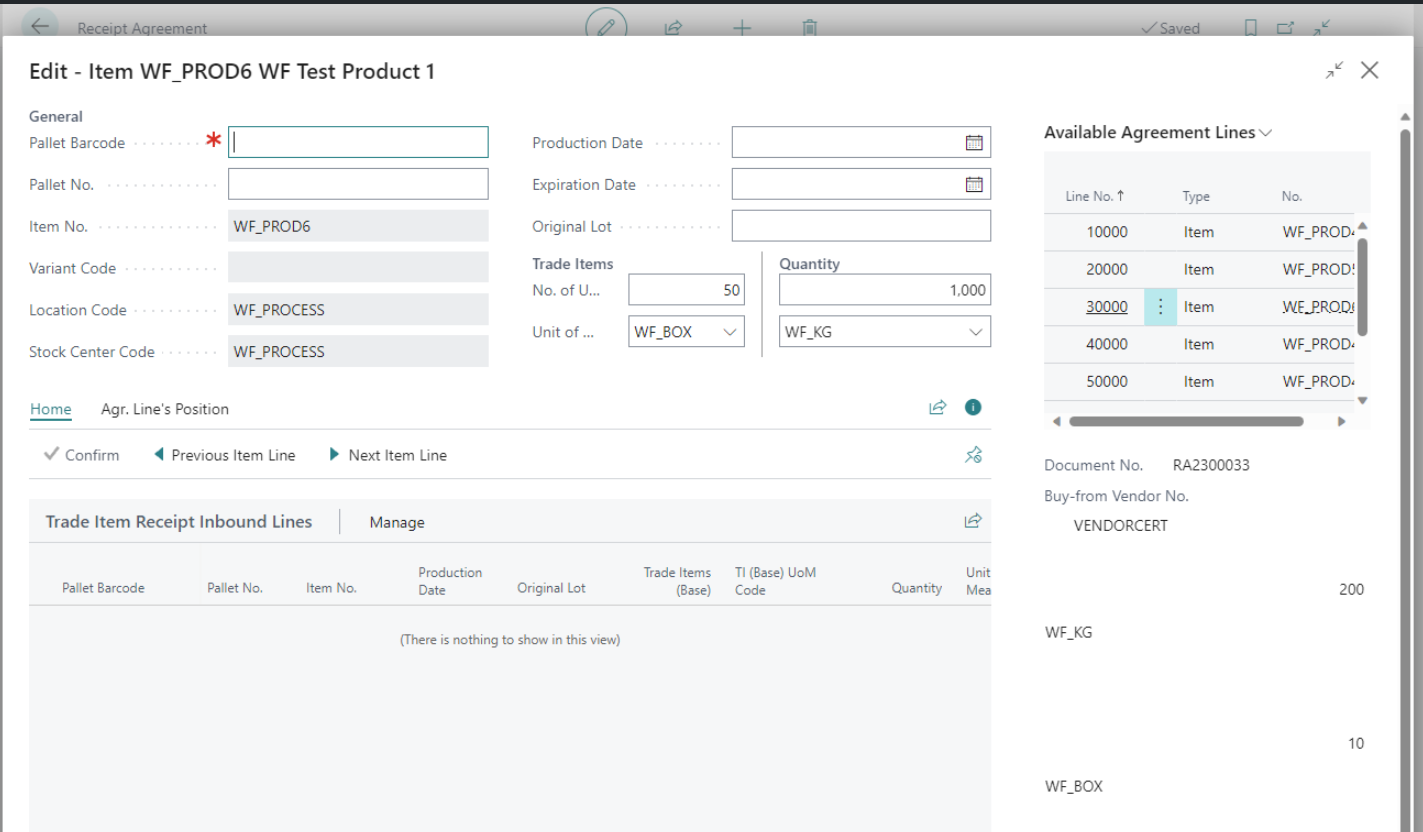Image resolution: width=1423 pixels, height=832 pixels.
Task: Click the share icon beside the Home tab
Action: [937, 407]
